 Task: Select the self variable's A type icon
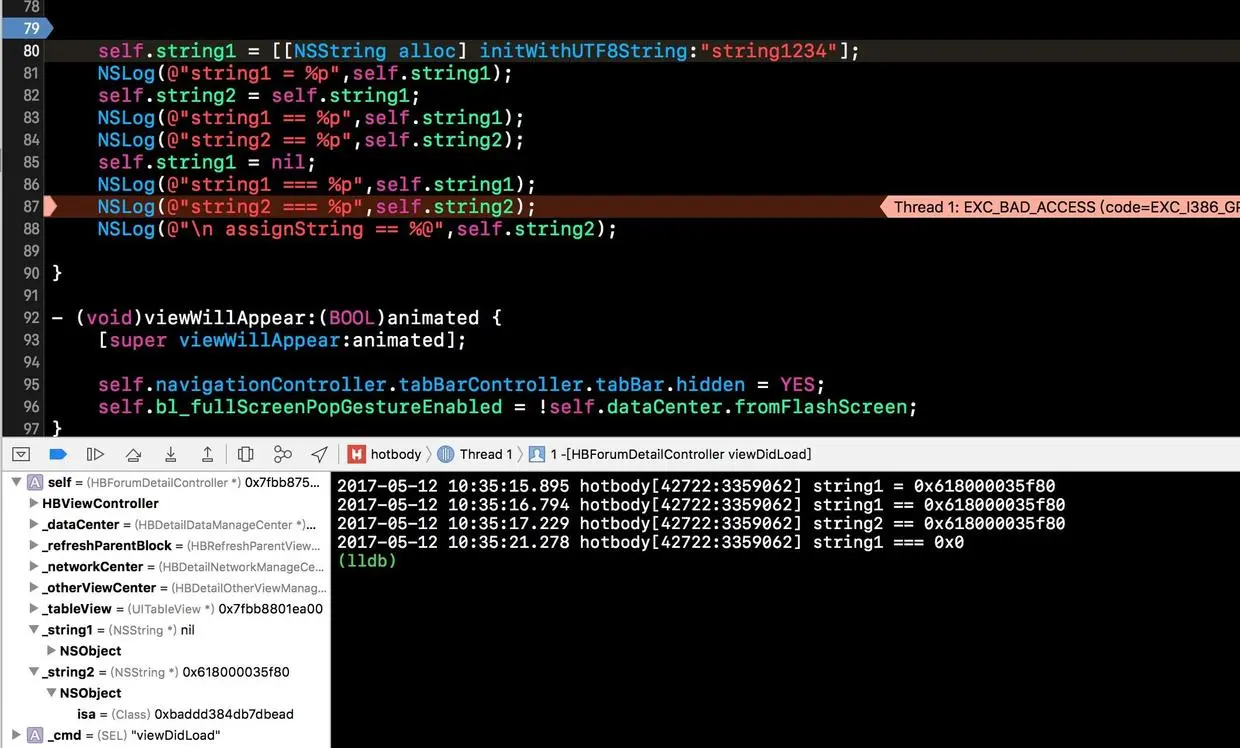coord(34,482)
